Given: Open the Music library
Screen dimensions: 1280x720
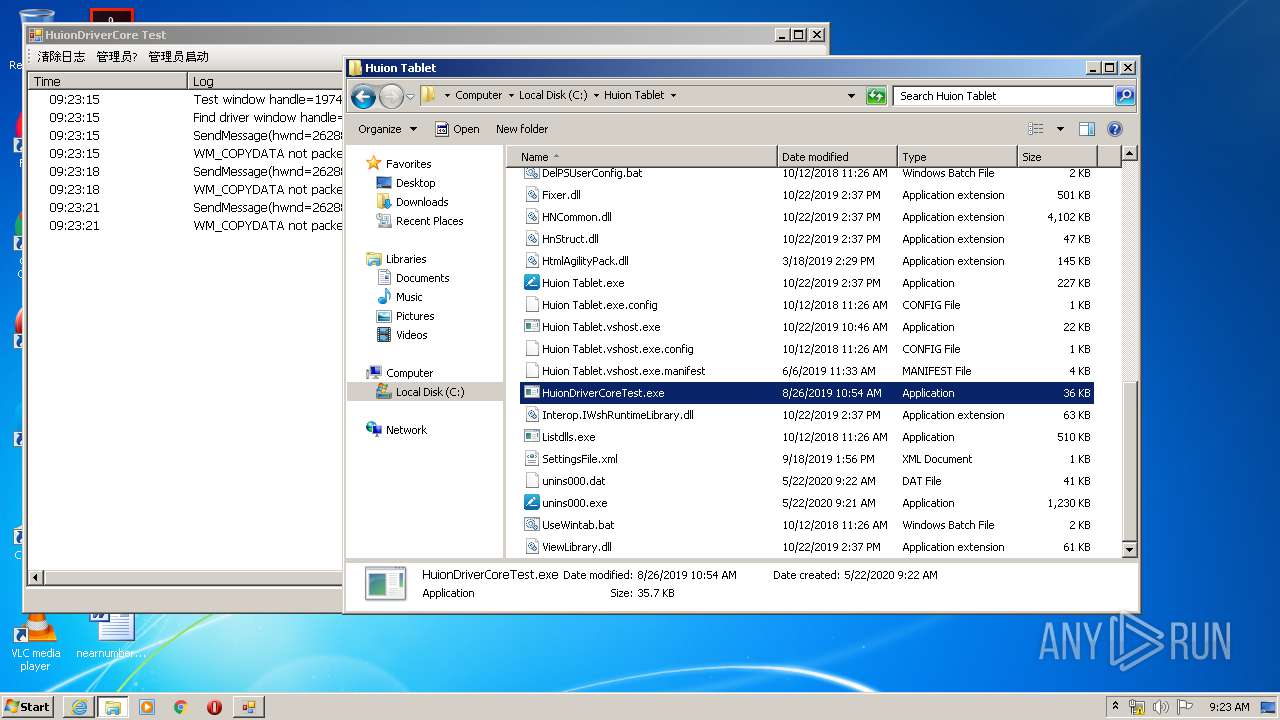Looking at the screenshot, I should point(409,297).
